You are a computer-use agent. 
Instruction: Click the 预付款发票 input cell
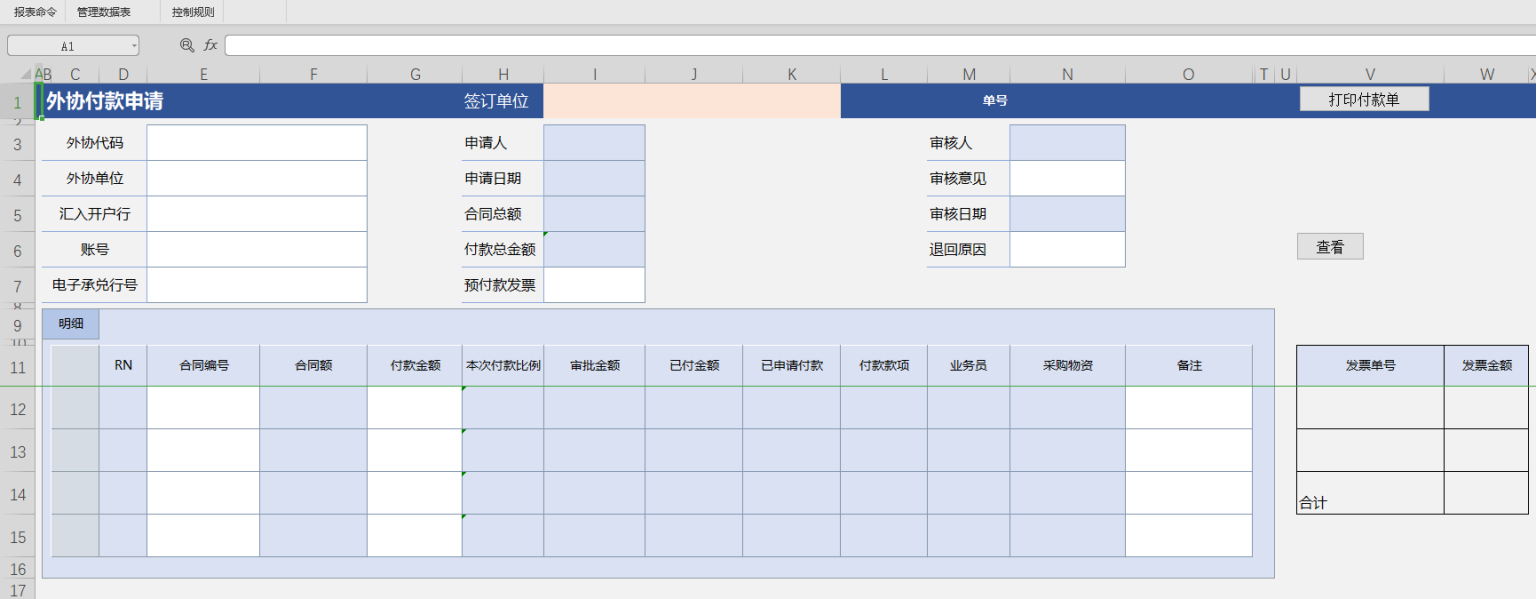(594, 285)
